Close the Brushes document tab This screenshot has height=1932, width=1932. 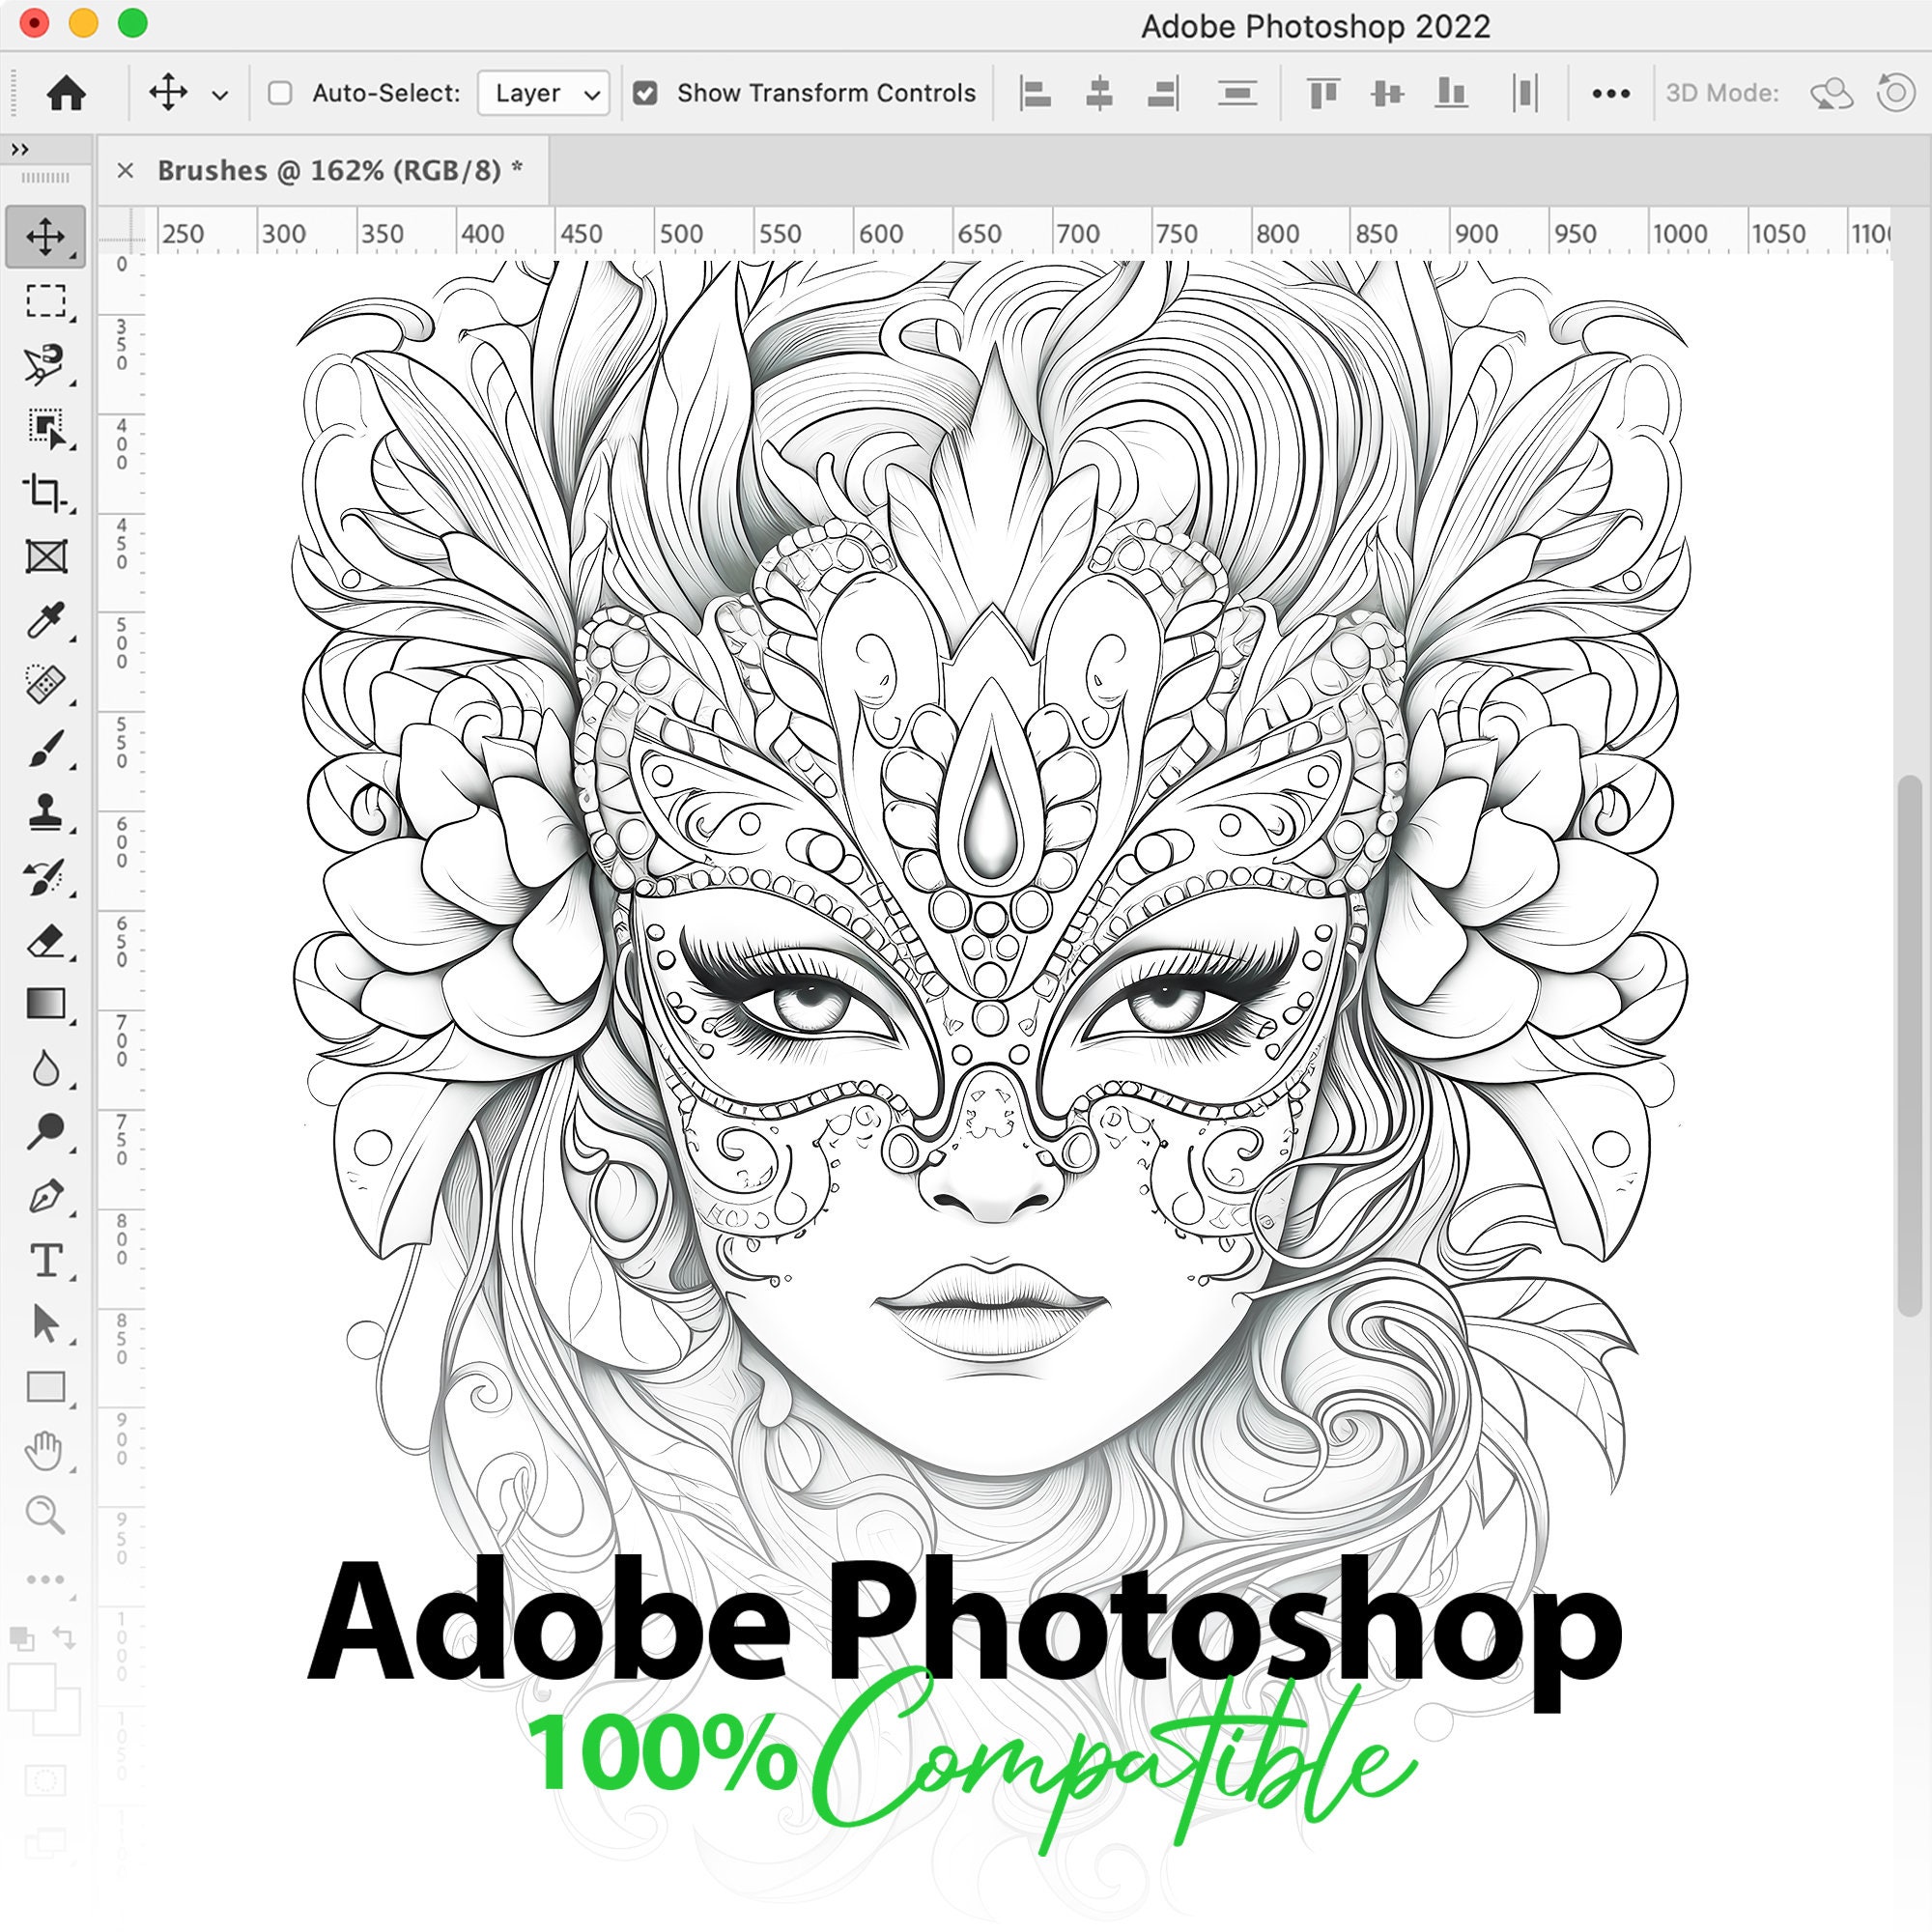(125, 171)
